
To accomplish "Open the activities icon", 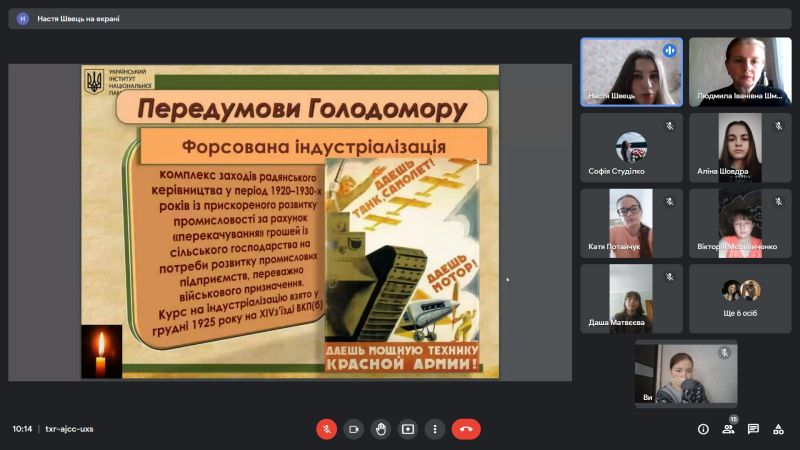I will pyautogui.click(x=778, y=429).
